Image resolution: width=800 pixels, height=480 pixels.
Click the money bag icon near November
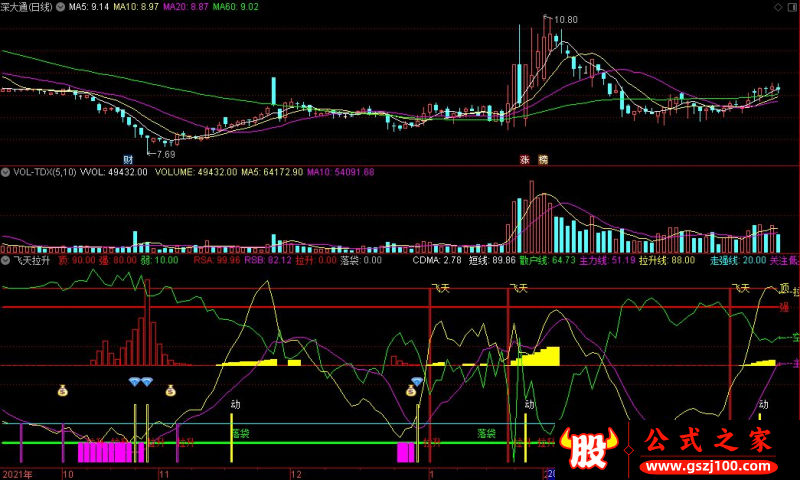tap(170, 391)
